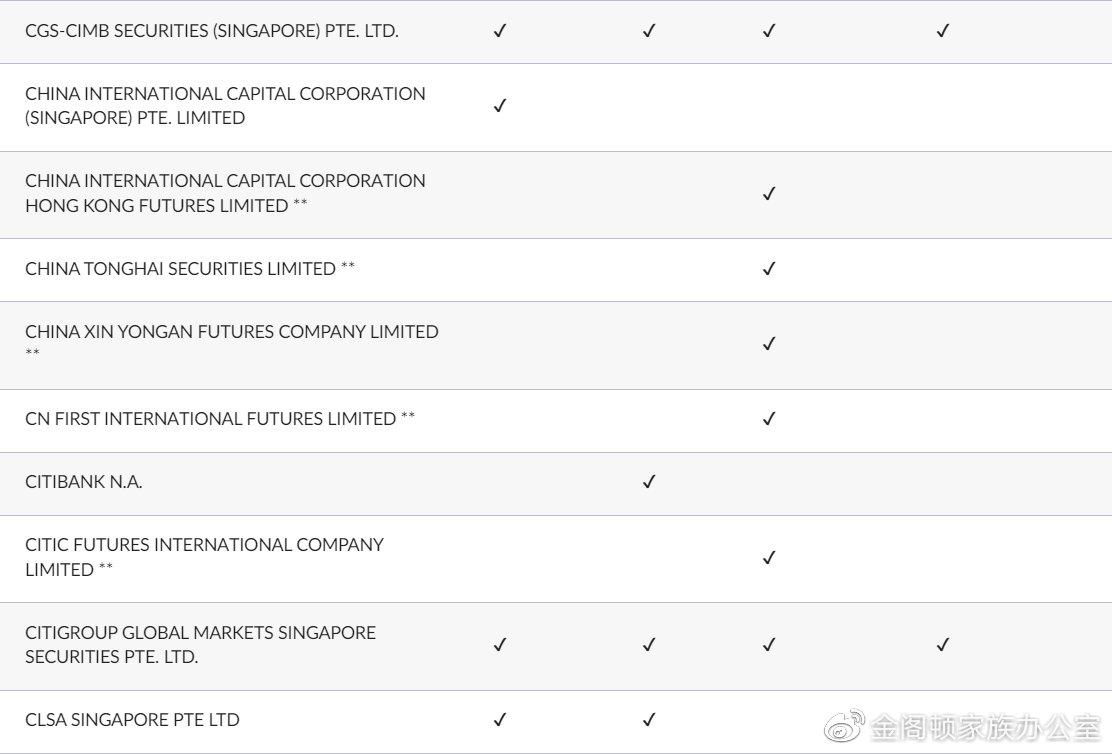1112x754 pixels.
Task: Click the second checkmark in the CLSA Singapore row
Action: tap(649, 719)
